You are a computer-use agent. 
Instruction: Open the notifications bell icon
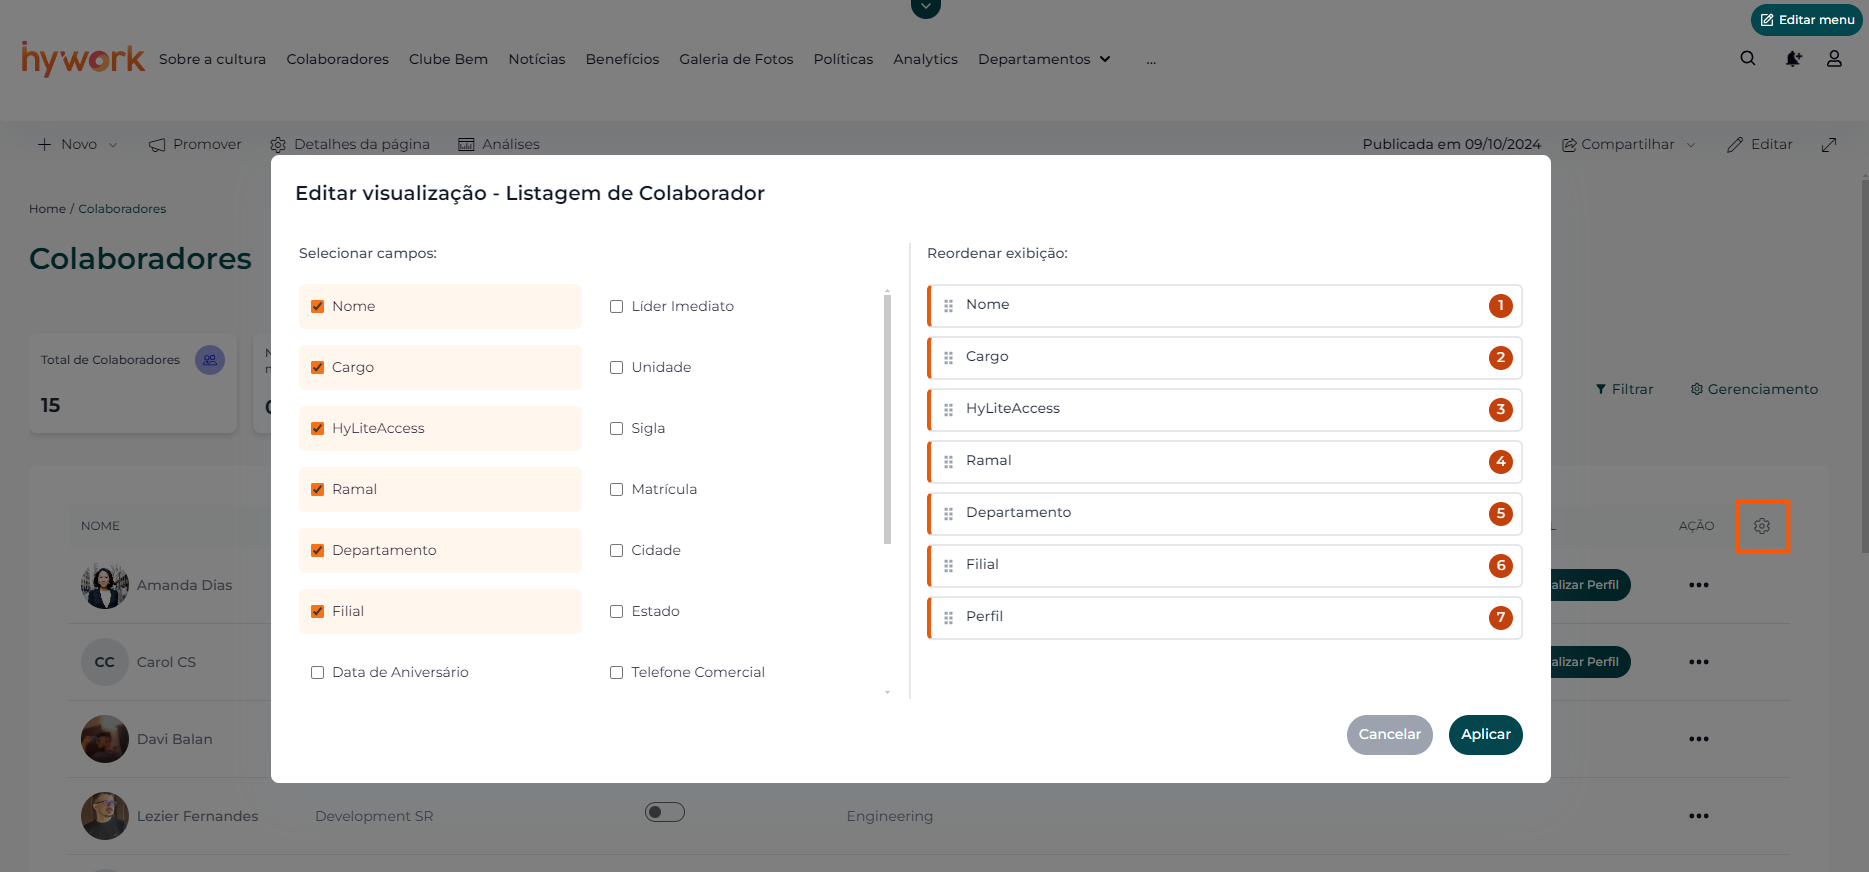[x=1793, y=59]
